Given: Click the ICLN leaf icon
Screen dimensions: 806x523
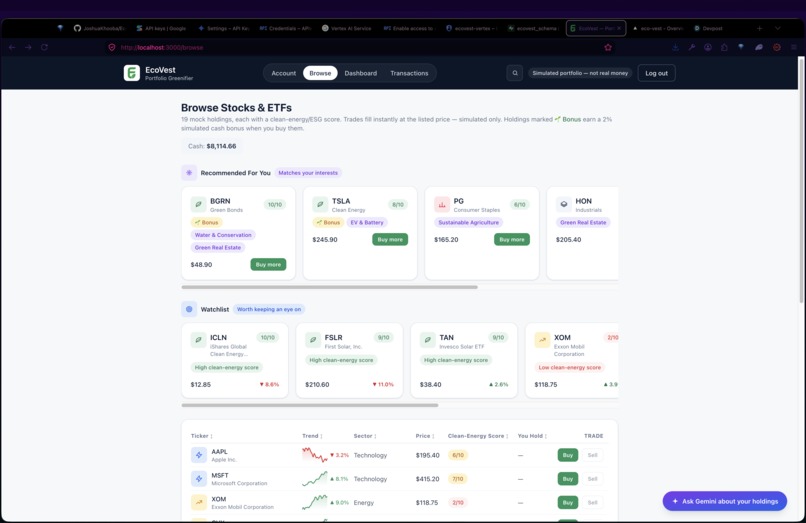Looking at the screenshot, I should click(x=198, y=340).
